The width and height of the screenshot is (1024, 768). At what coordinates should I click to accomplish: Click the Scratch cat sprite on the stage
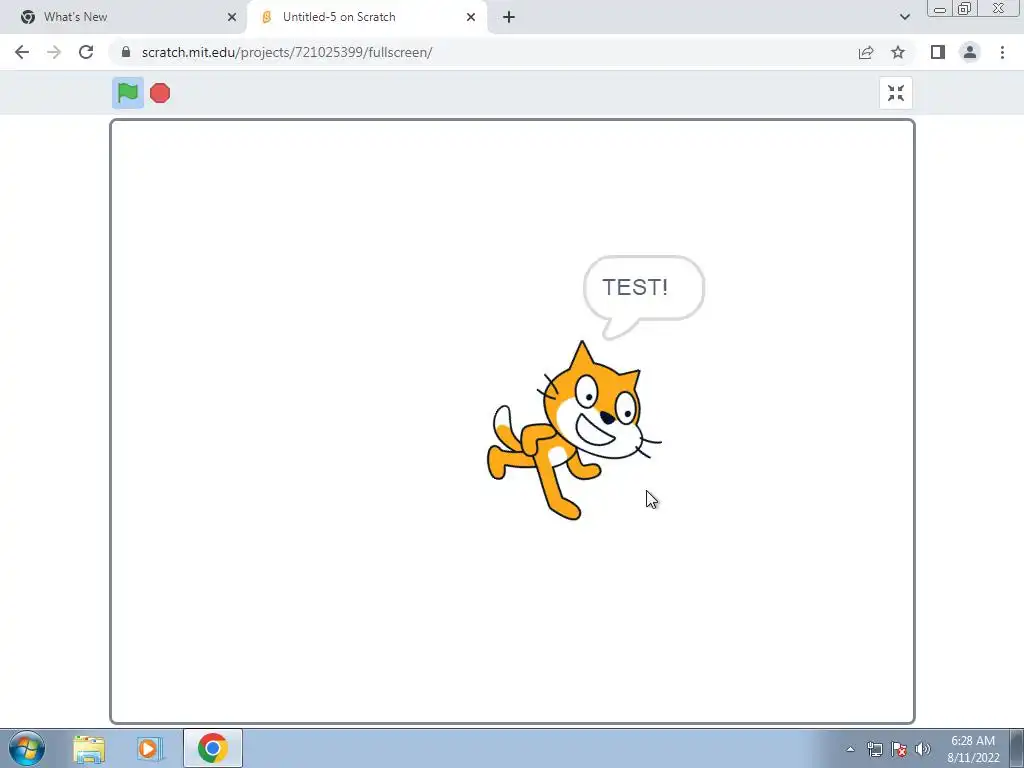click(573, 430)
